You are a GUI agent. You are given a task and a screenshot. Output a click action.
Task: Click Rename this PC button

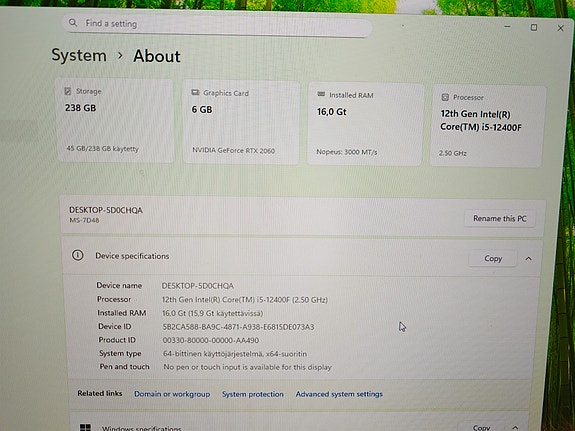click(499, 219)
